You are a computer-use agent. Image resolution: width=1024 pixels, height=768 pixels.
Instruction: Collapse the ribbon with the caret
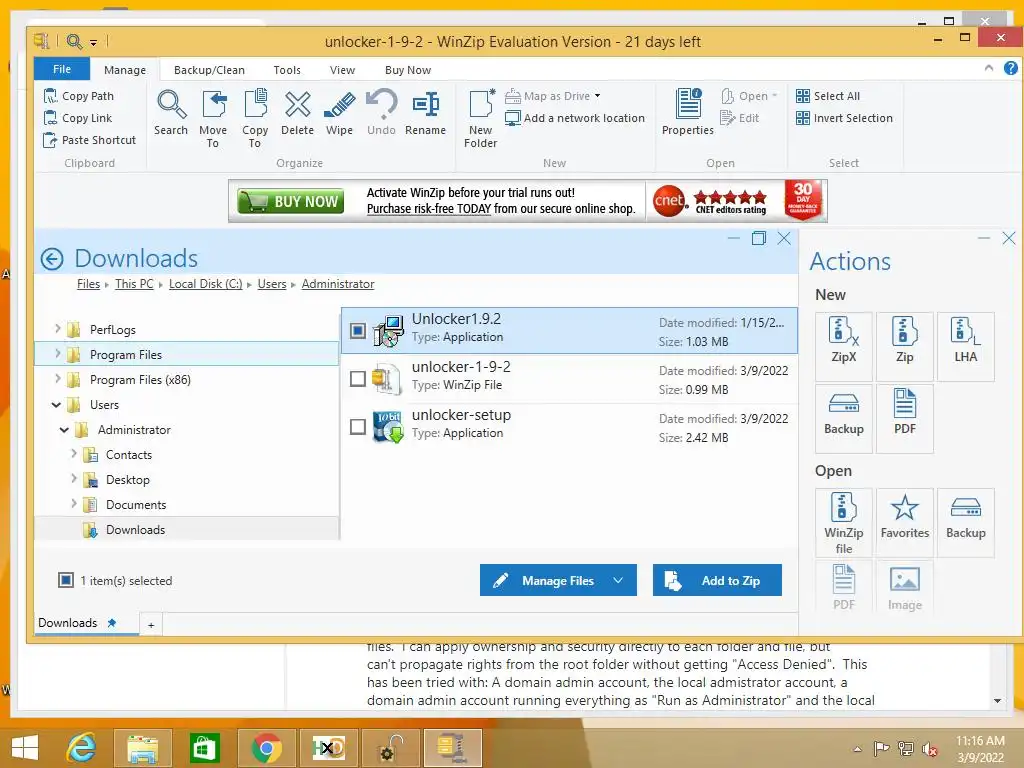[x=989, y=68]
